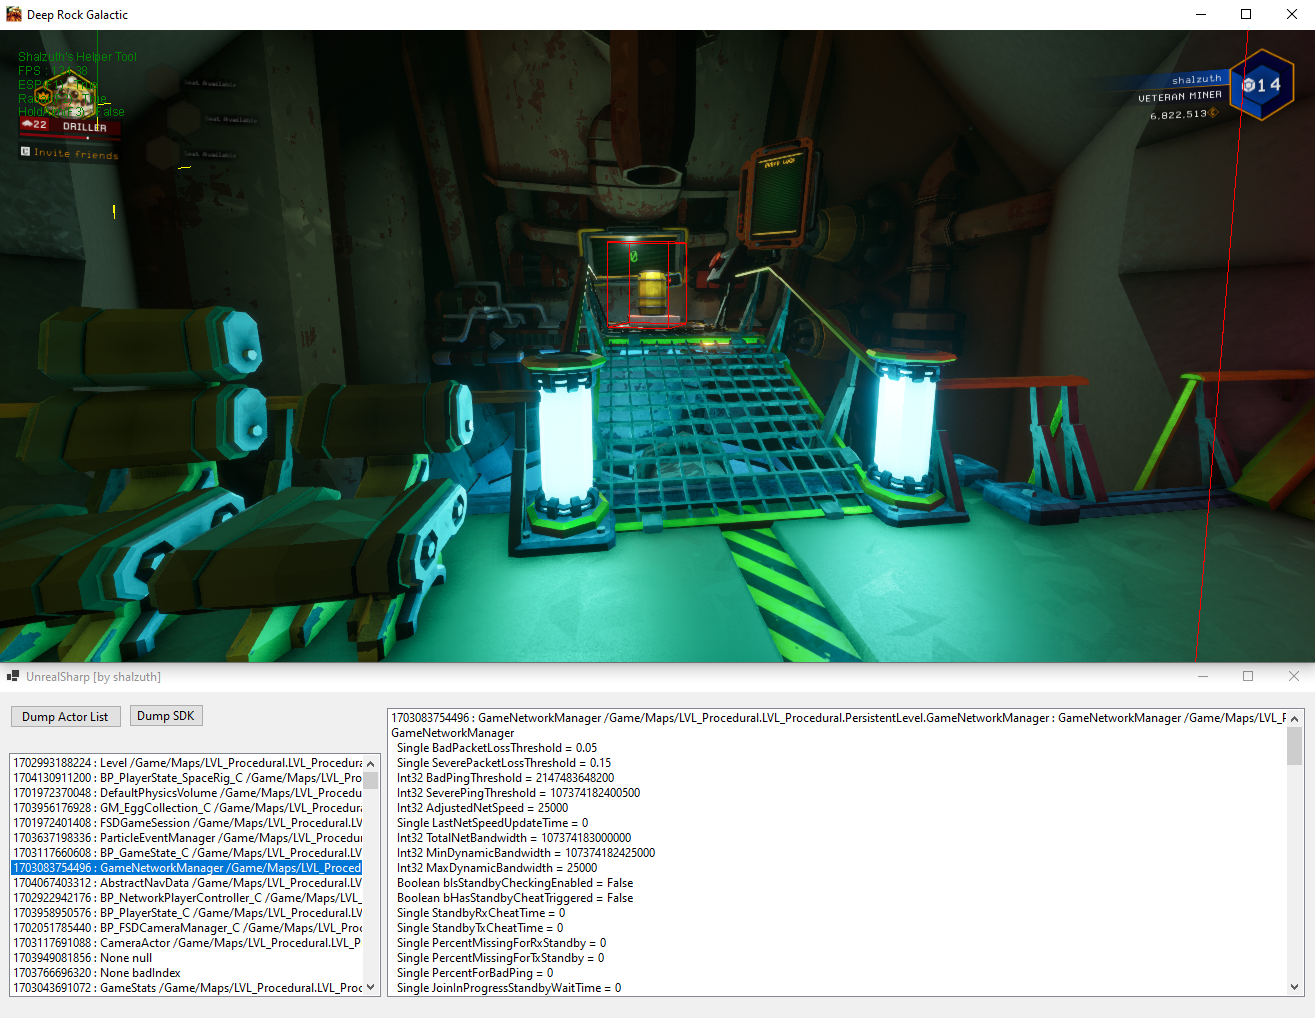Image resolution: width=1315 pixels, height=1018 pixels.
Task: Select the FSDGameSession actor row
Action: [186, 823]
